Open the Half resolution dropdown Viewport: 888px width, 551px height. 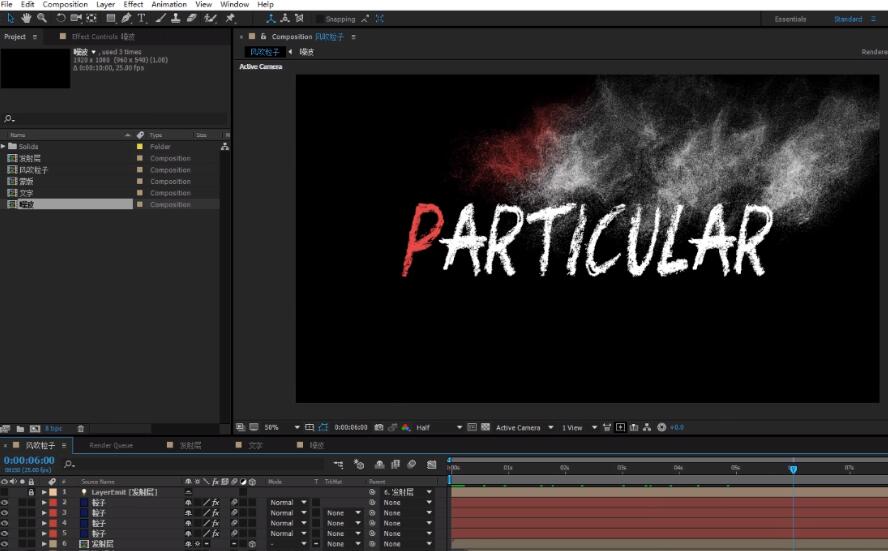439,428
